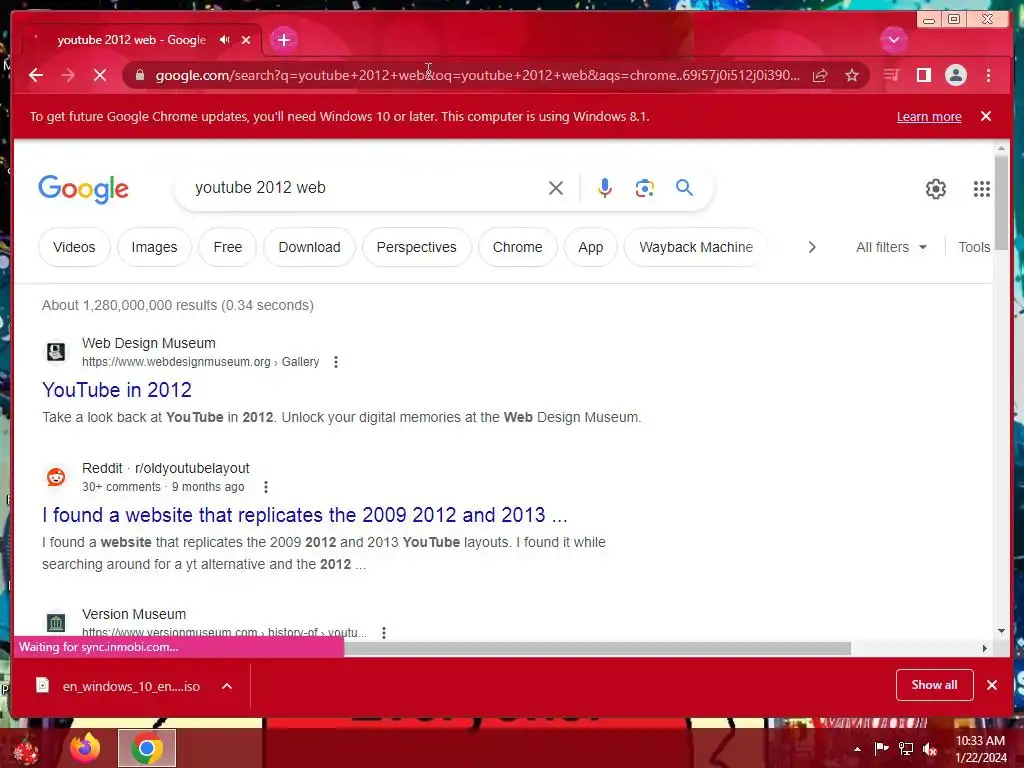Click the muted volume tray icon
The width and height of the screenshot is (1024, 768).
click(930, 748)
